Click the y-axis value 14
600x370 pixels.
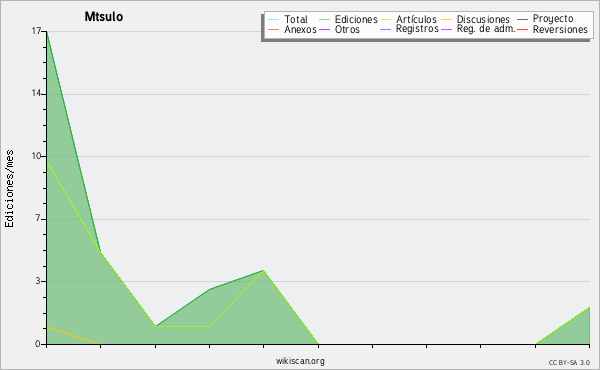click(36, 93)
